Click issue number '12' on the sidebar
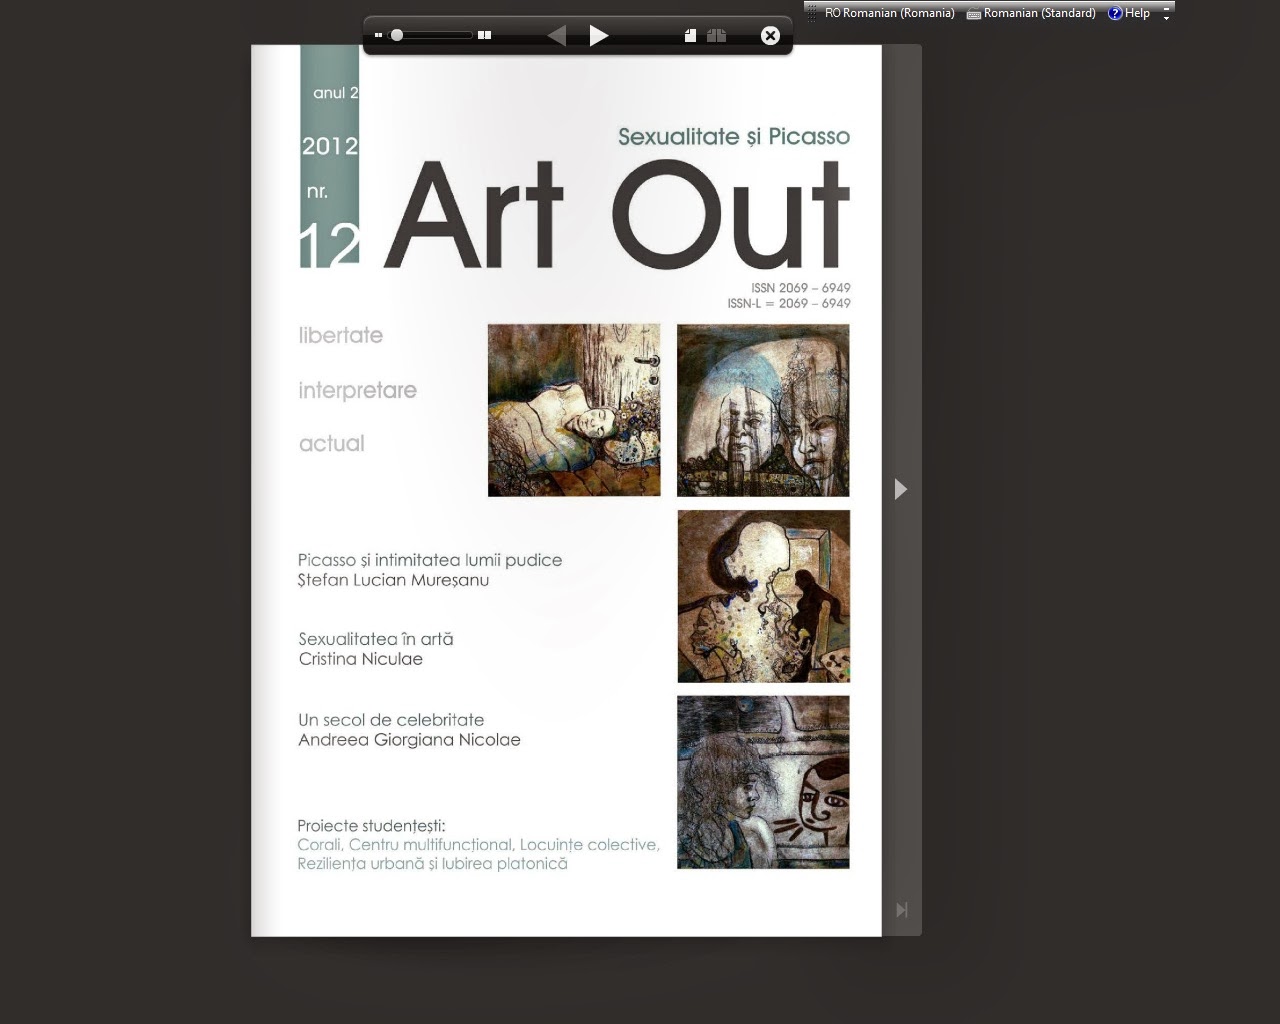 pyautogui.click(x=329, y=245)
